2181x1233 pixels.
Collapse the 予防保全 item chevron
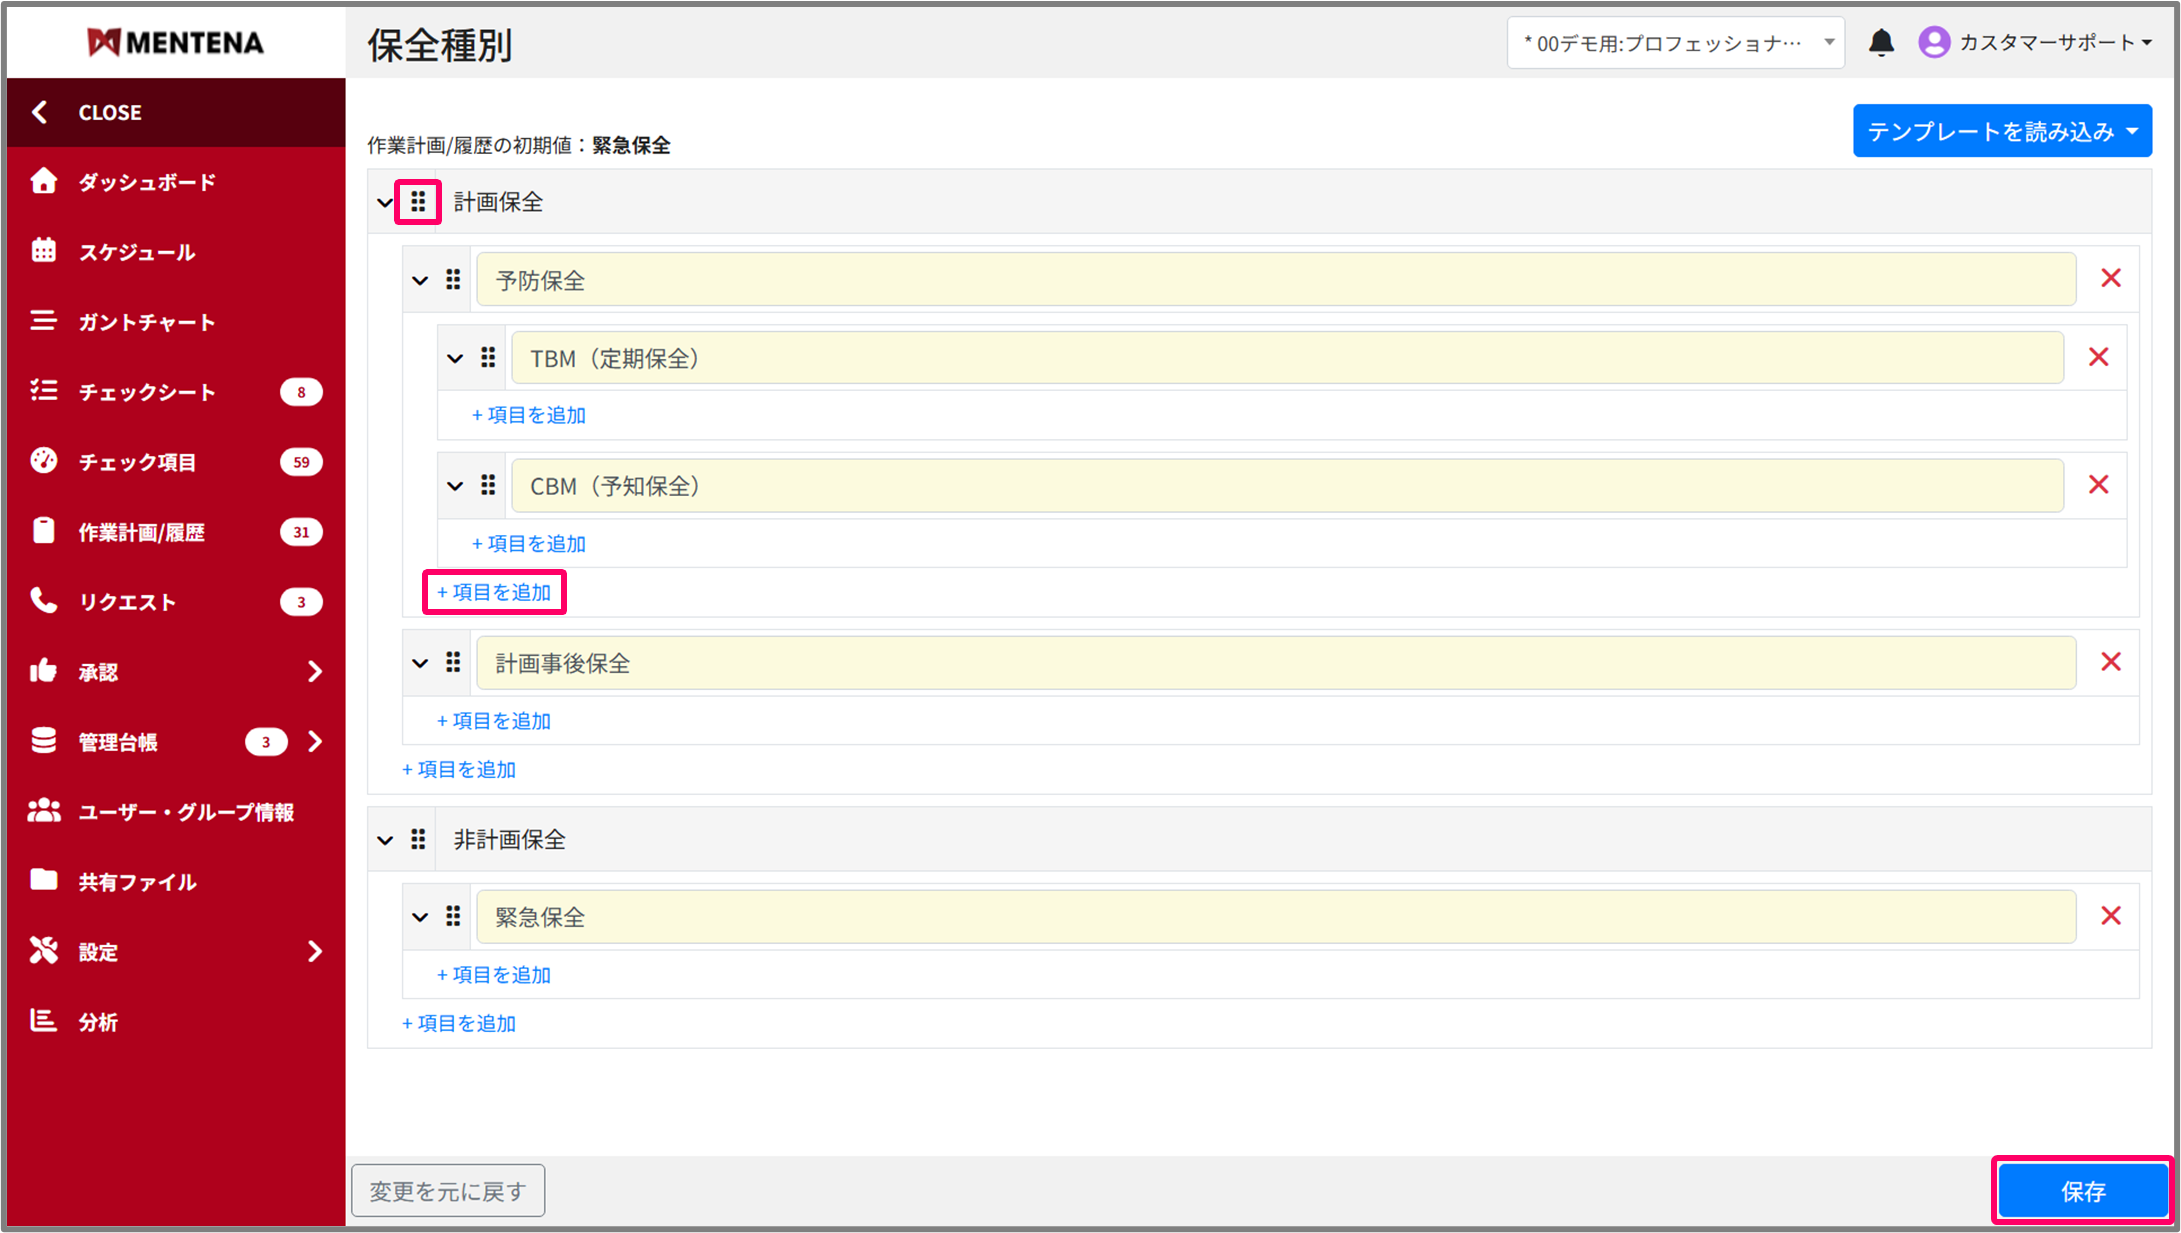[x=420, y=281]
